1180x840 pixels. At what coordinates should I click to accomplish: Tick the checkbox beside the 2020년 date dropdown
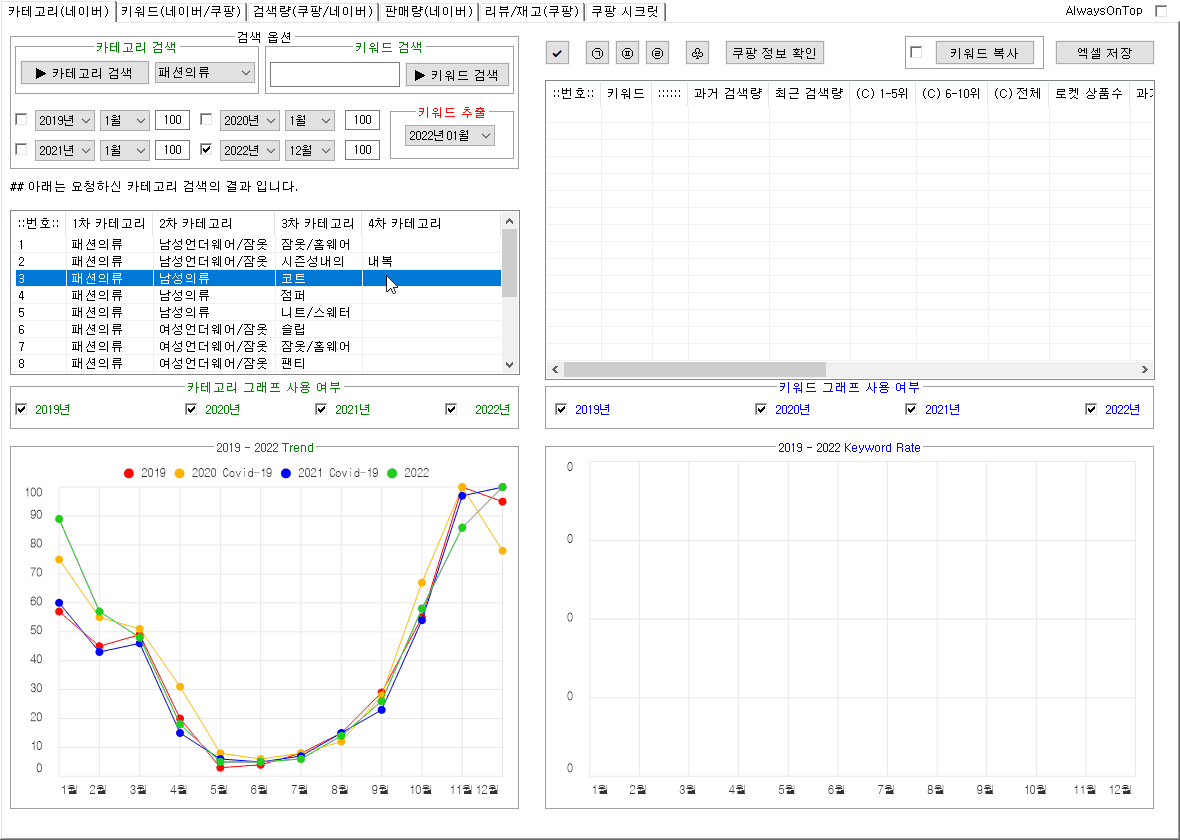click(206, 120)
